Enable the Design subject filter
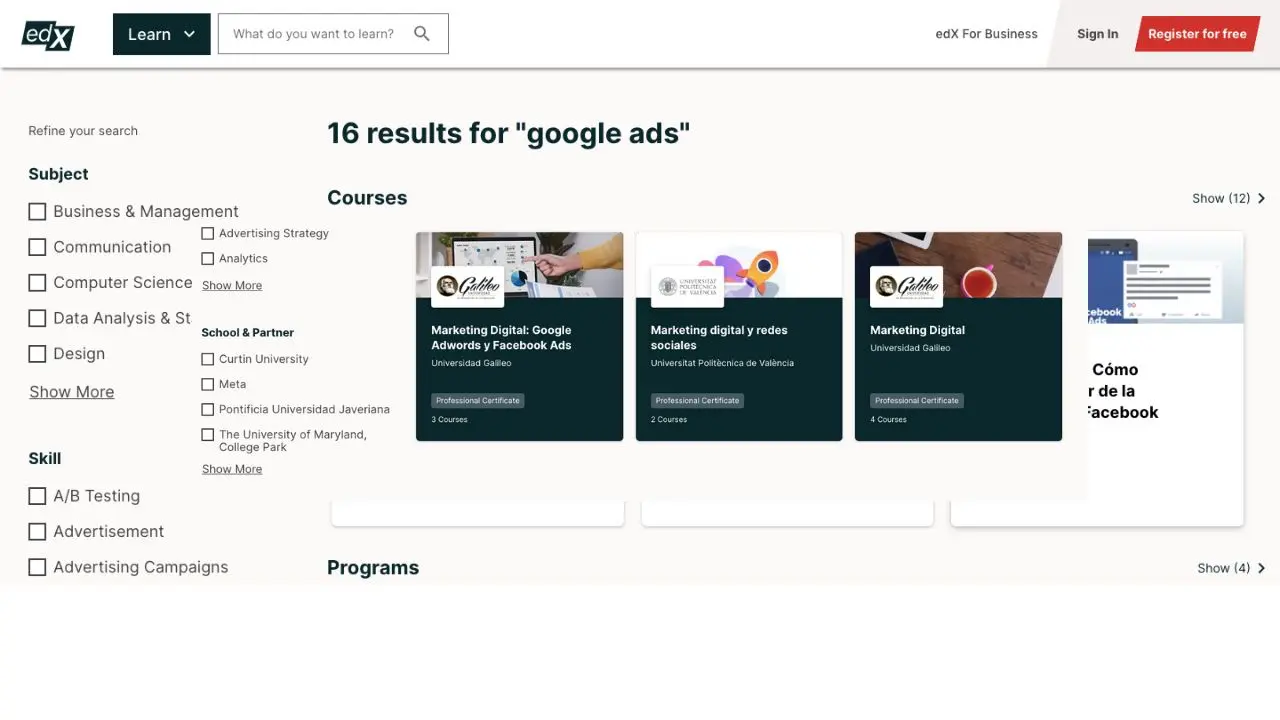The width and height of the screenshot is (1280, 720). (37, 354)
